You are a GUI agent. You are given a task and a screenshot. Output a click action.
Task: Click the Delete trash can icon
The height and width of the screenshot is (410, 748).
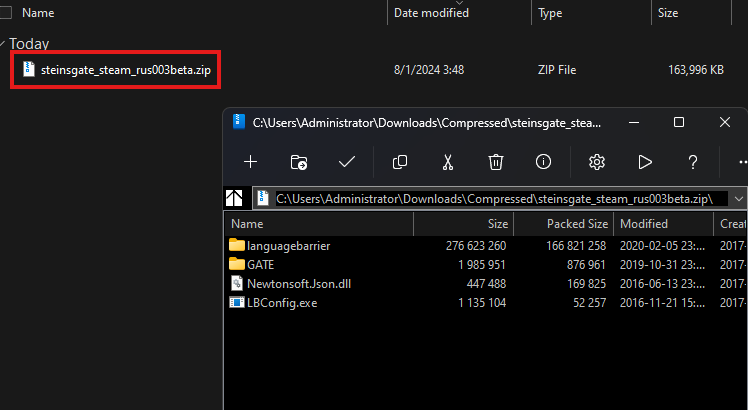click(x=496, y=162)
